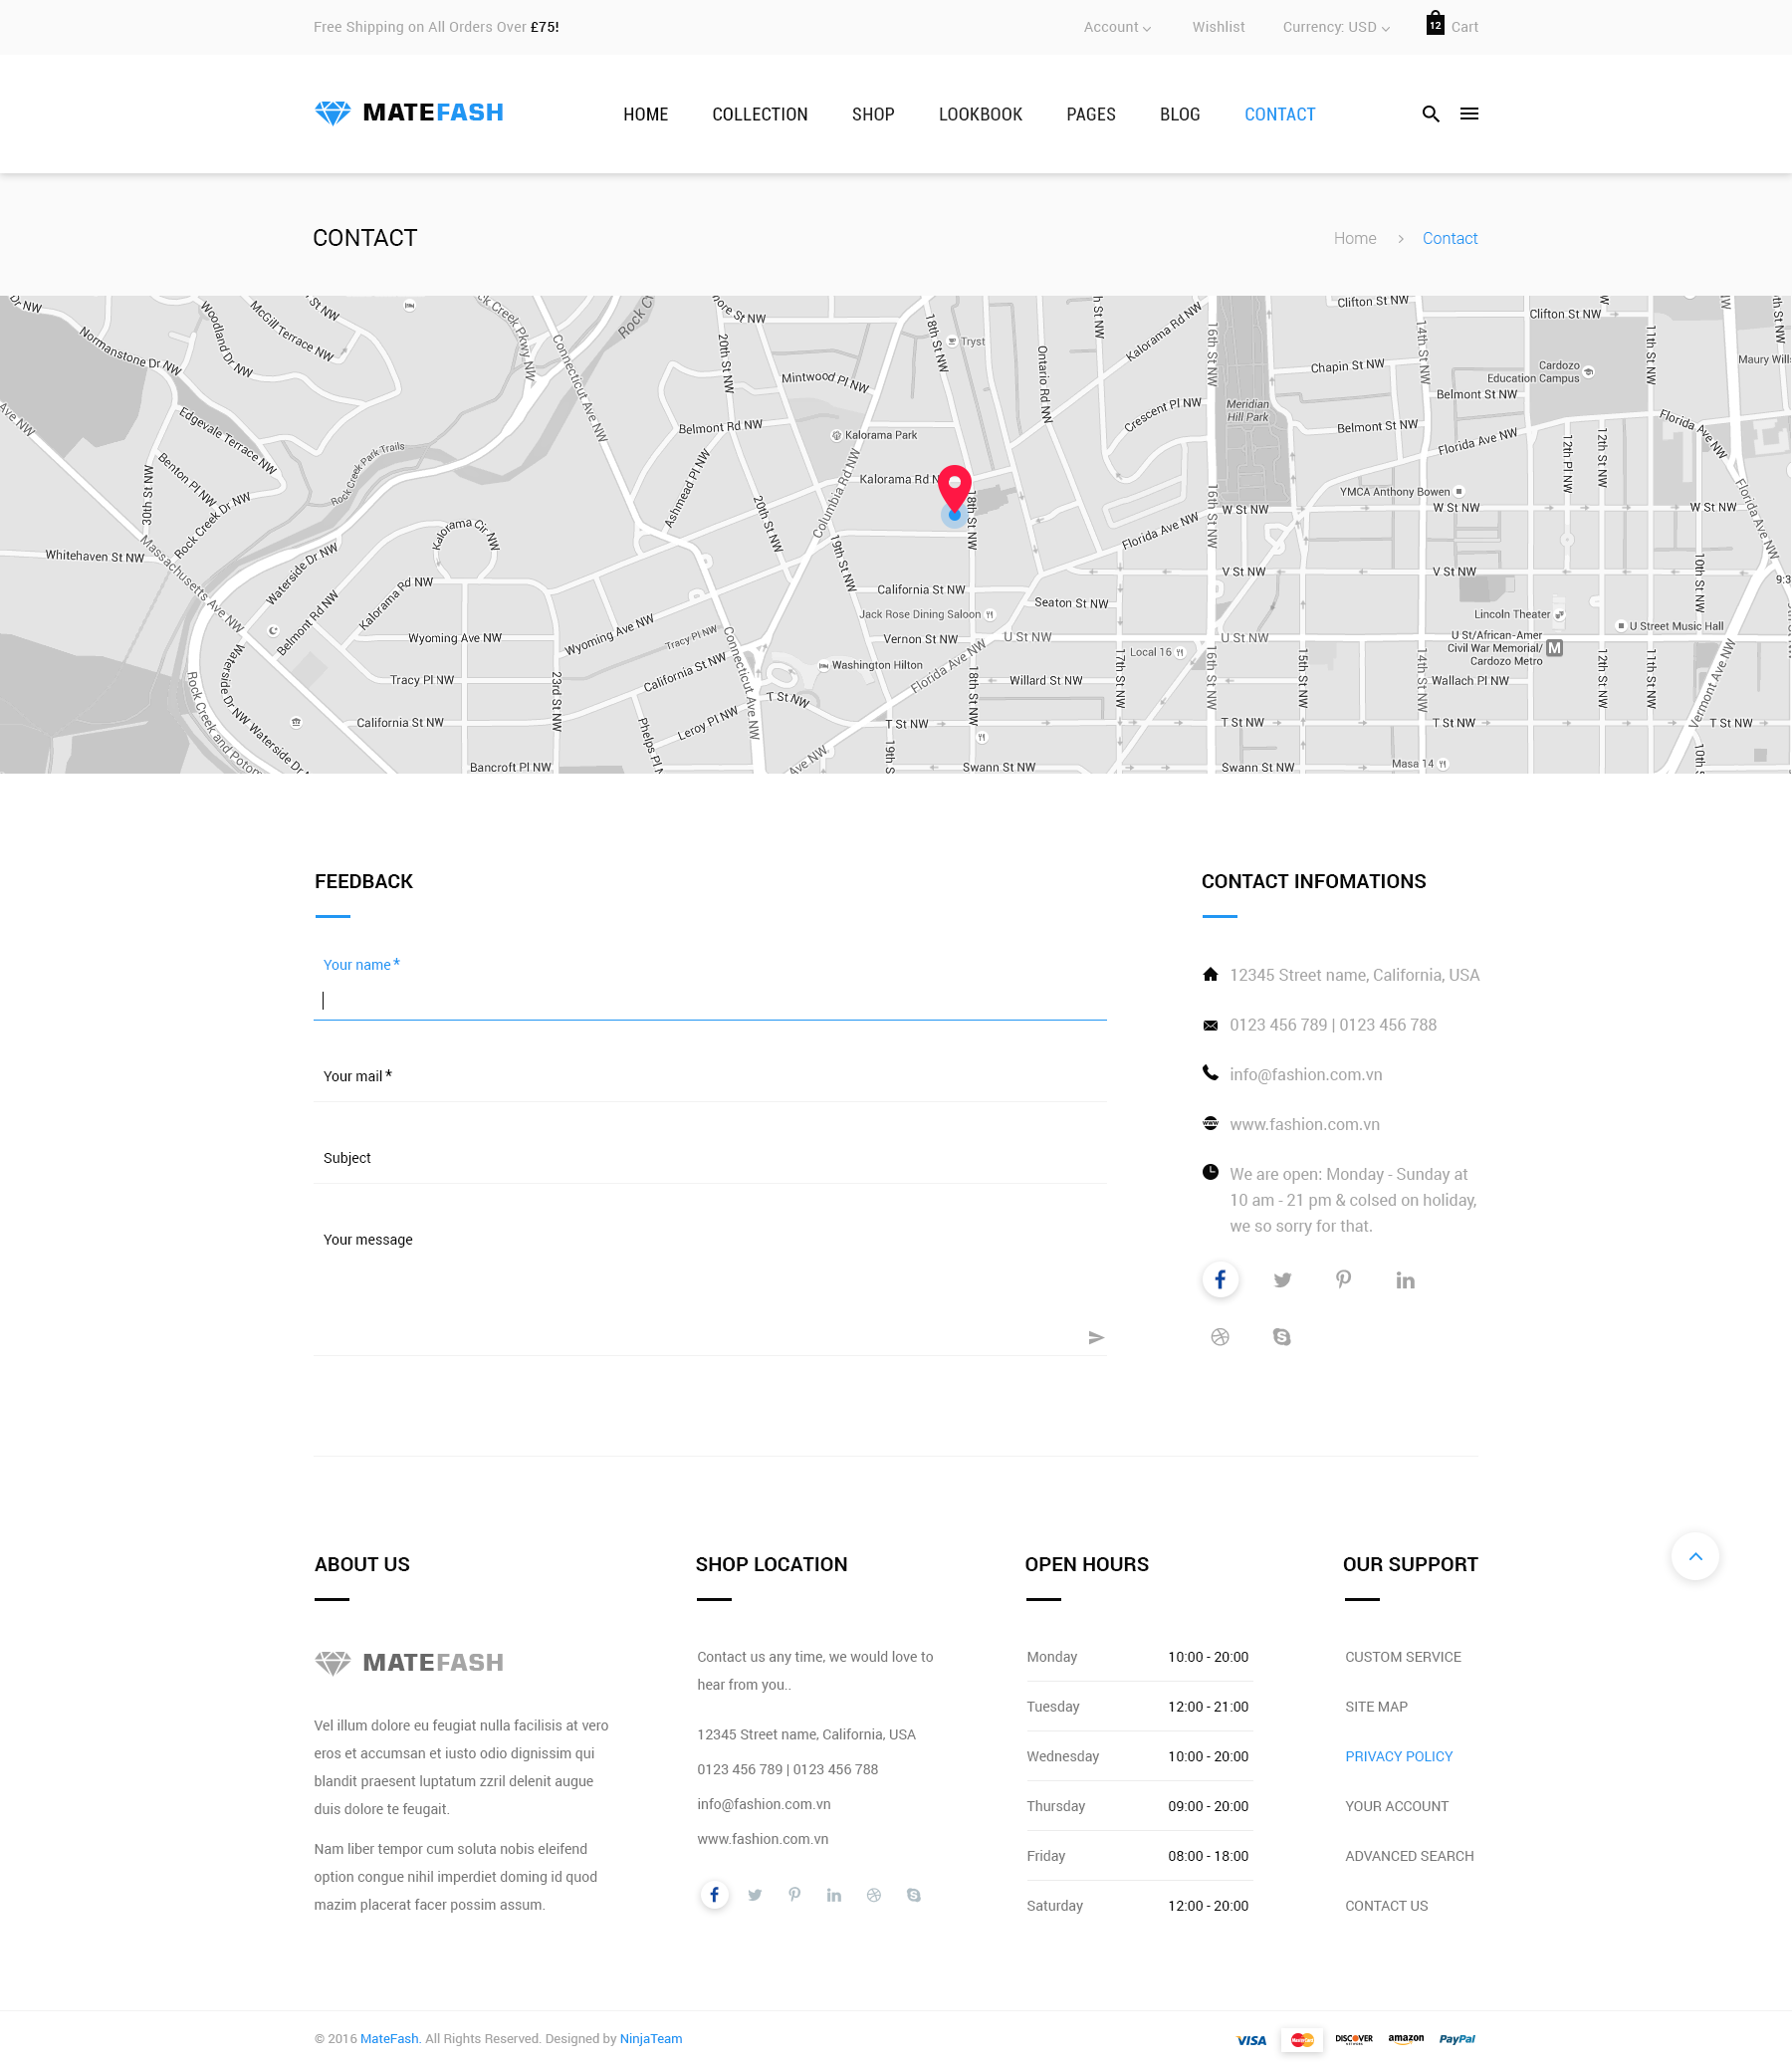Viewport: 1792px width, 2069px height.
Task: Click the red map location pin
Action: [954, 490]
